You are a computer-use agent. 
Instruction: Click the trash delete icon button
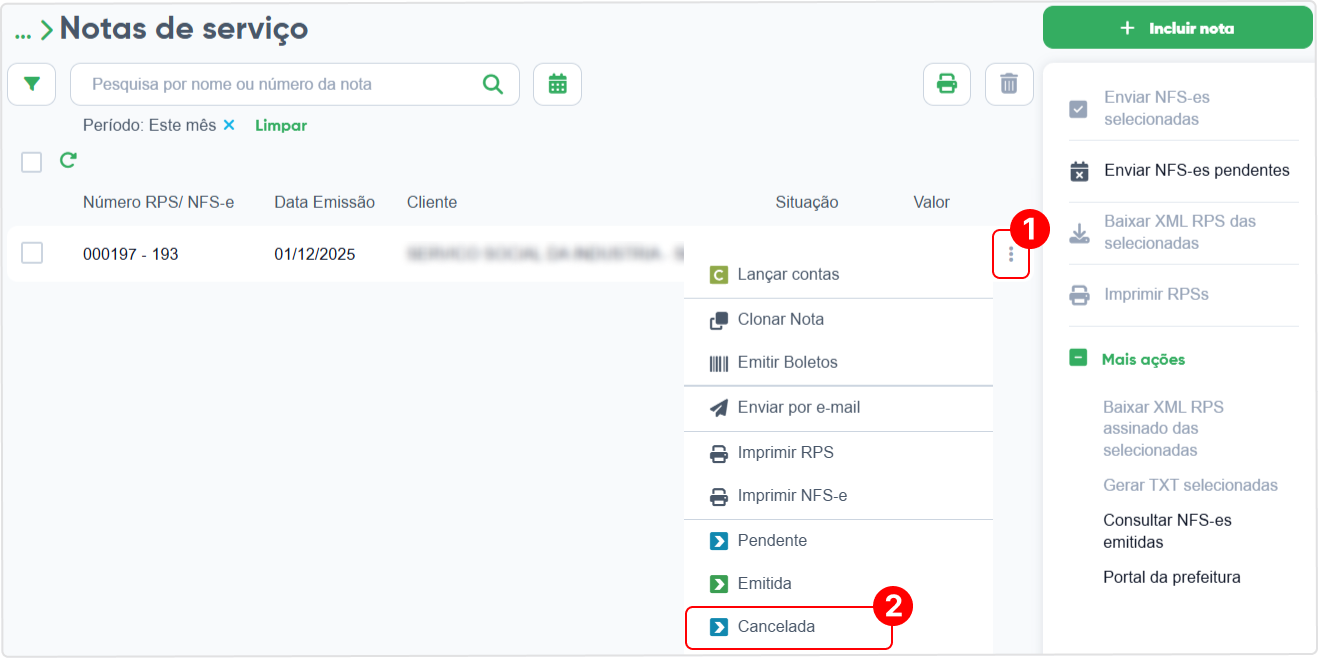(1009, 84)
